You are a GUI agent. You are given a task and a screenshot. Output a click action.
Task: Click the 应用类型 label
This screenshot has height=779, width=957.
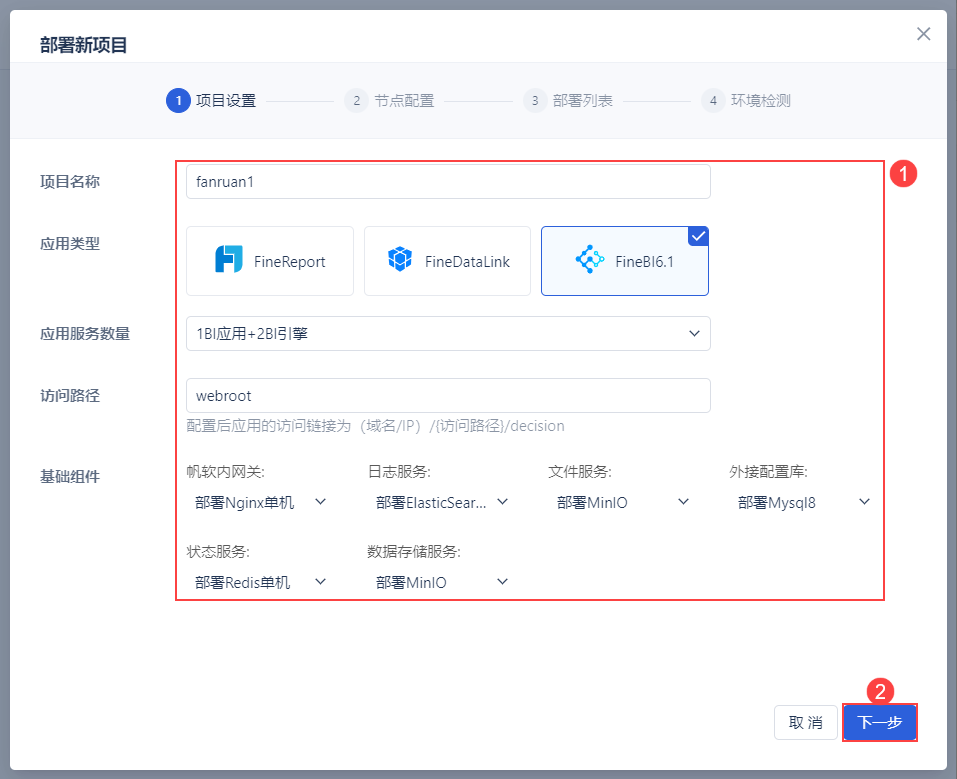(70, 244)
